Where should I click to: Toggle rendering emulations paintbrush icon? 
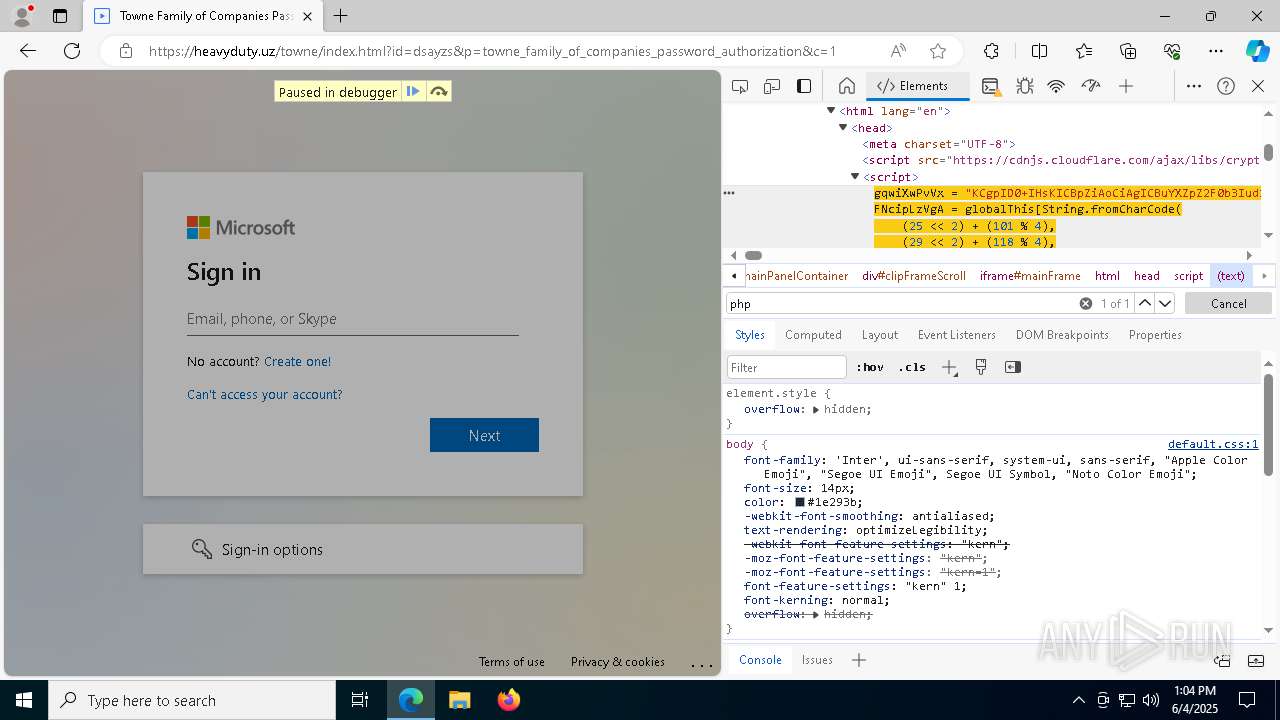(981, 367)
